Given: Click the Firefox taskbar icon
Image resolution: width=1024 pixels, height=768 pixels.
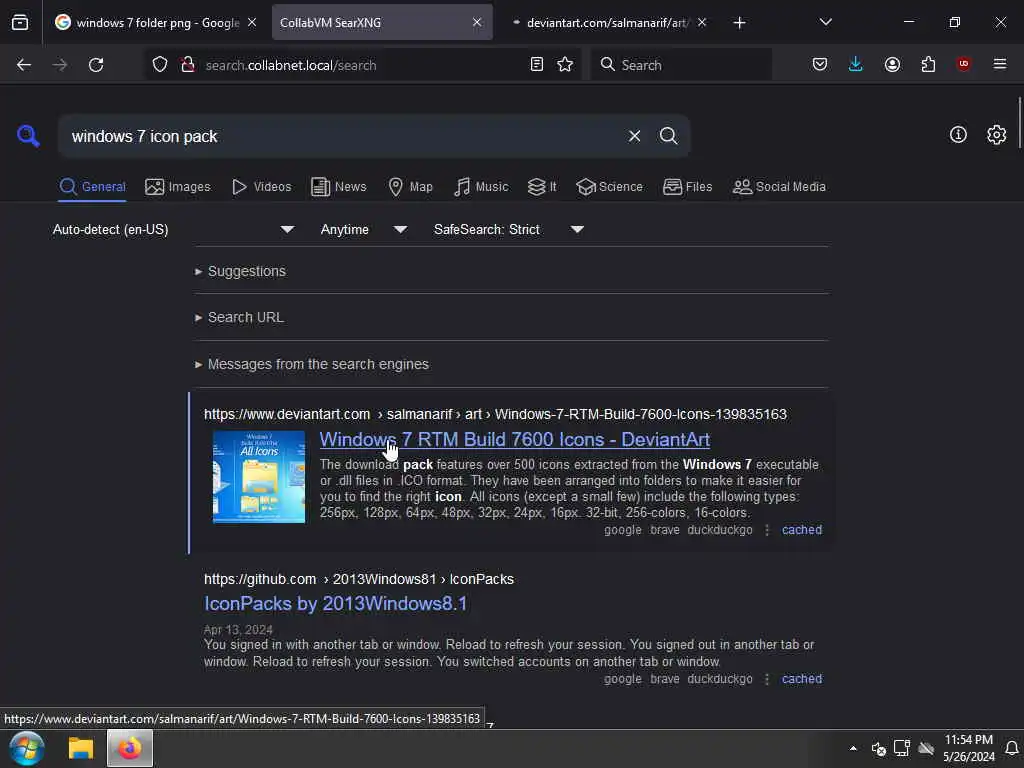Looking at the screenshot, I should point(129,748).
